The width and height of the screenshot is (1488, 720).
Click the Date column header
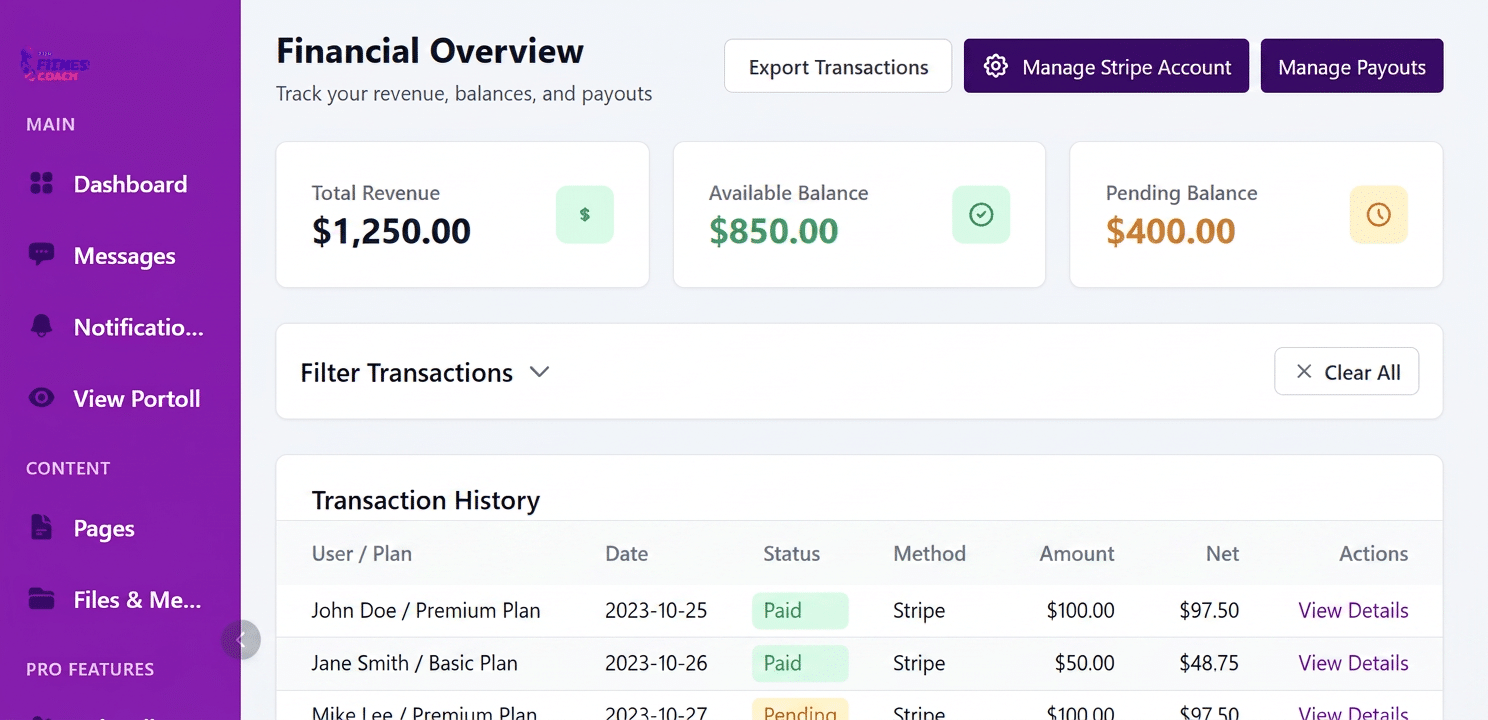coord(627,554)
